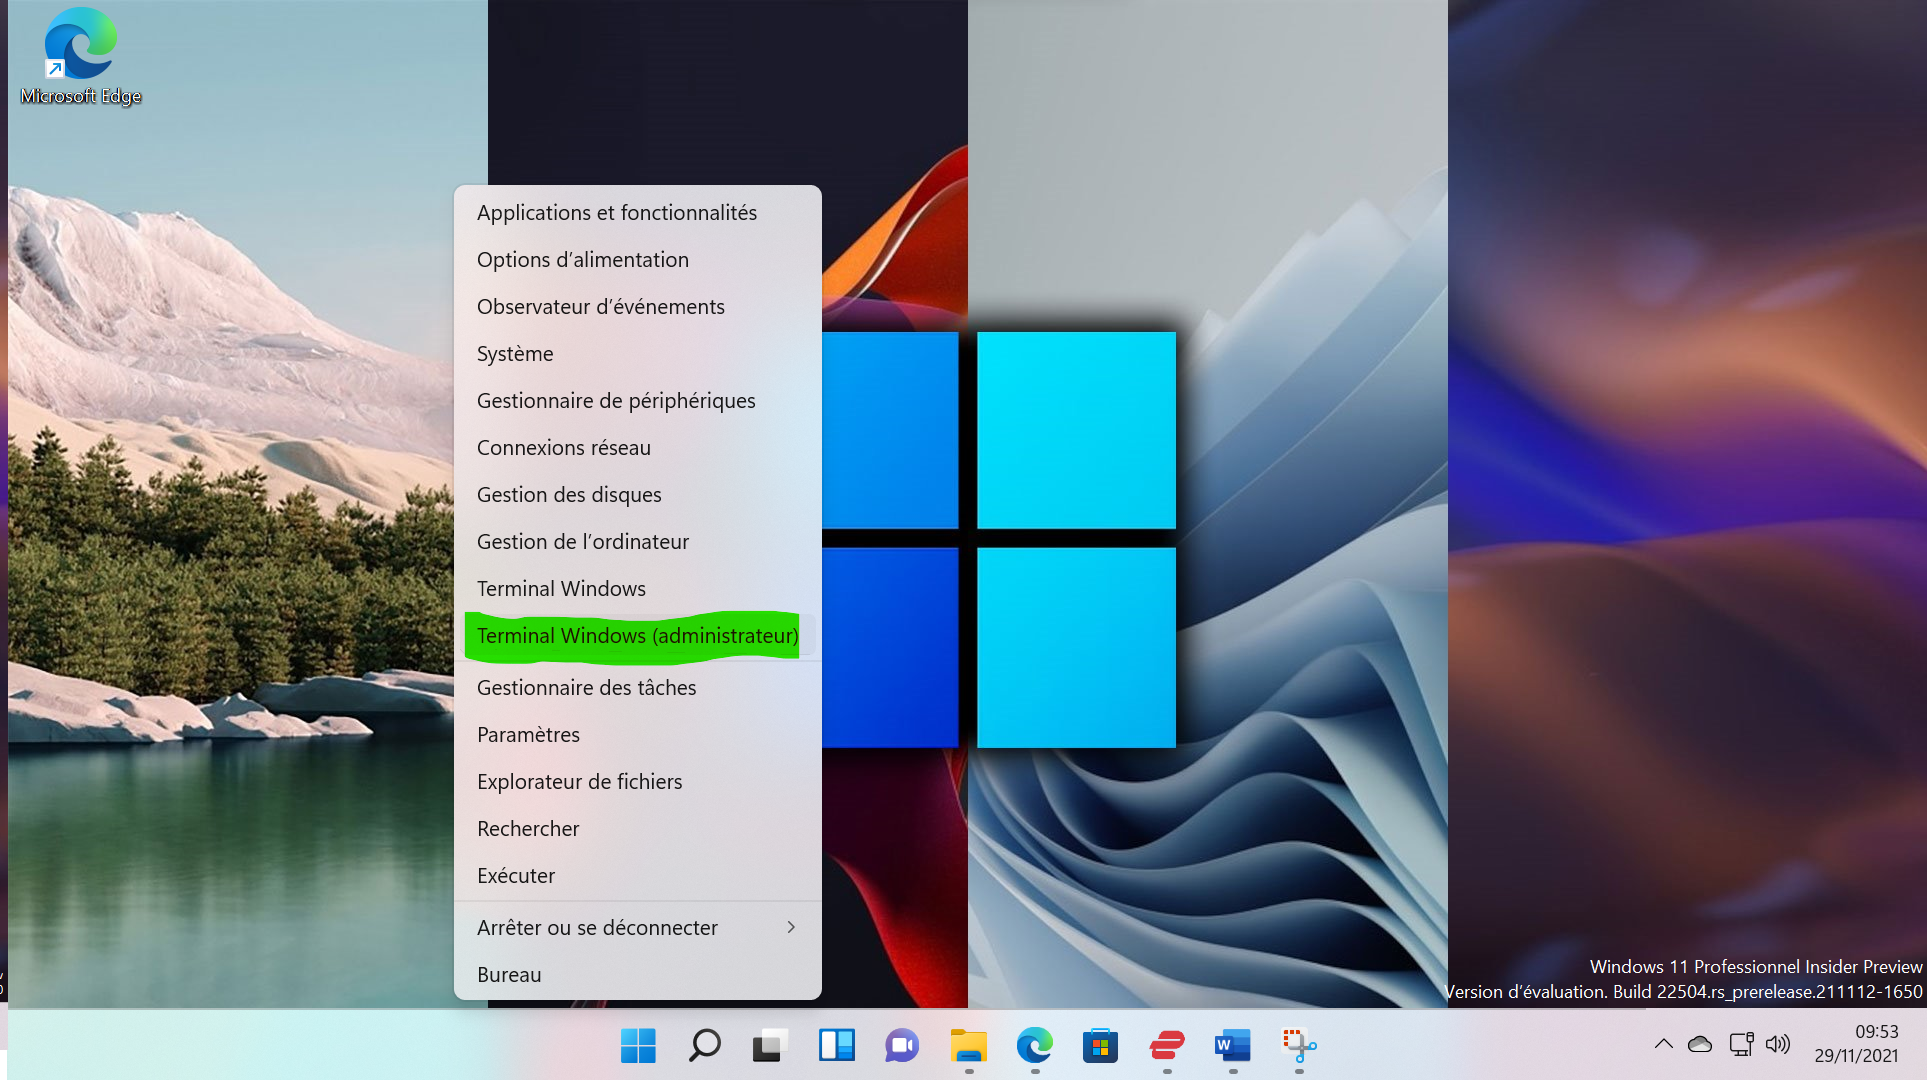
Task: Open Paramètres from the menu
Action: [x=528, y=735]
